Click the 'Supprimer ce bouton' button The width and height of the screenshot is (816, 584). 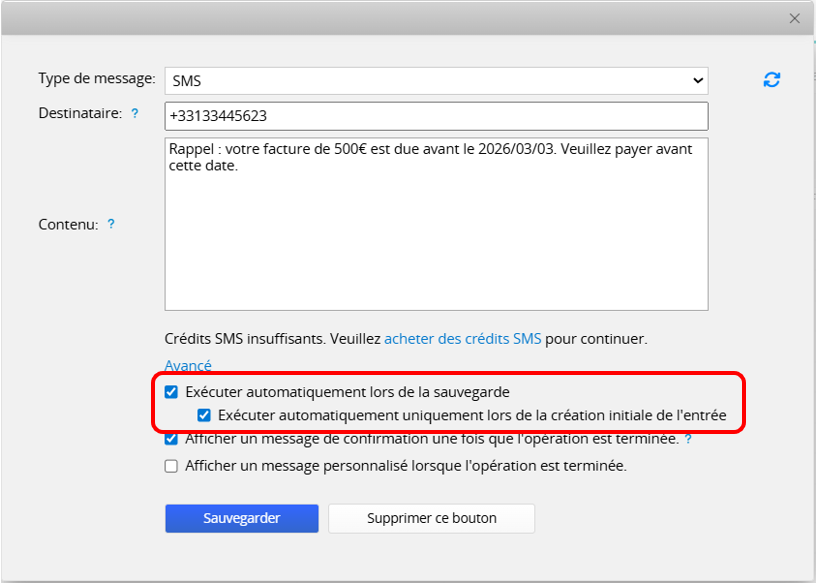431,518
